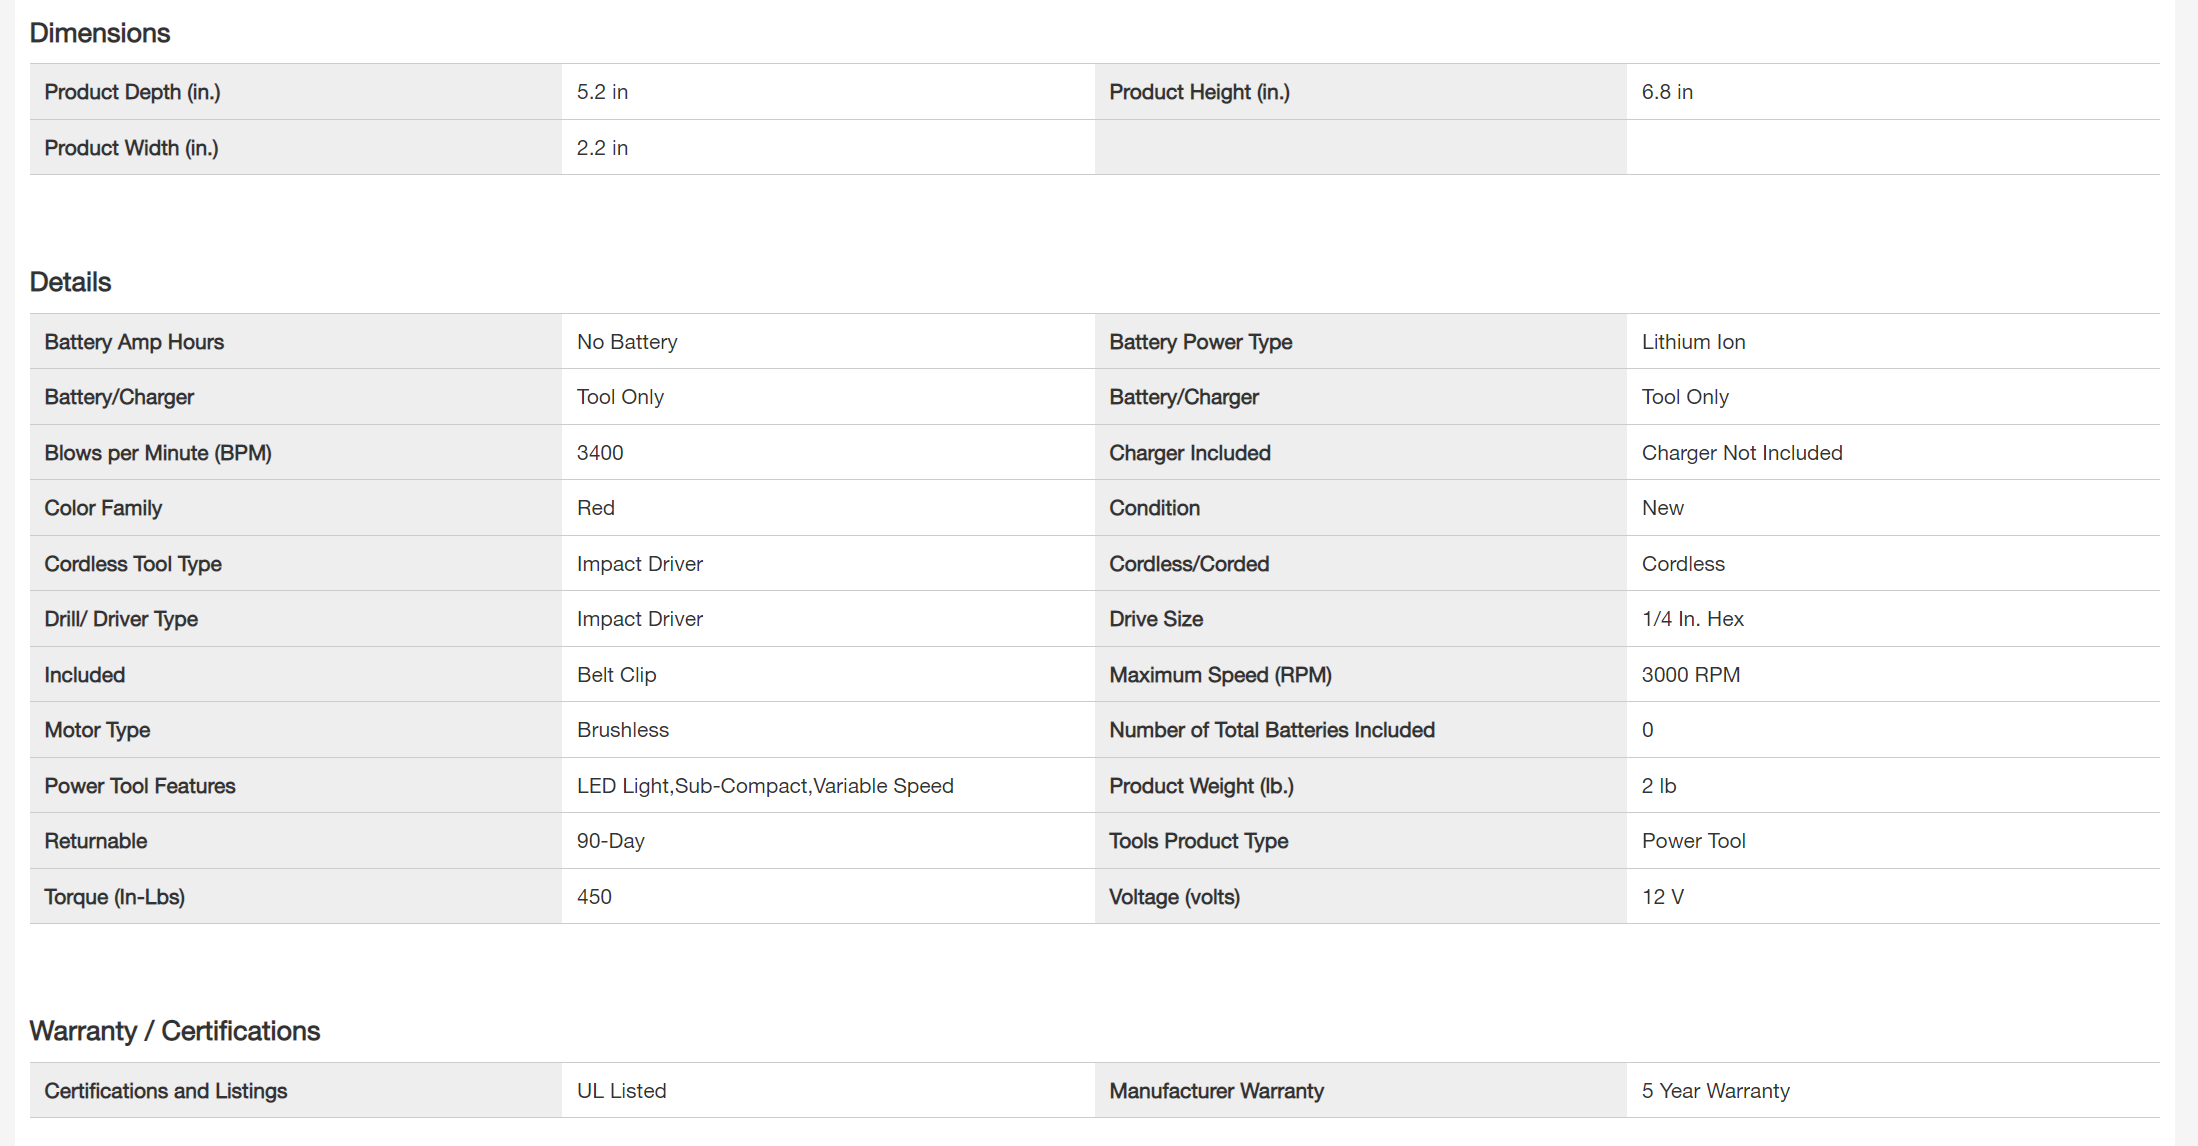The image size is (2198, 1146).
Task: Click the 1/4 In. Hex drive size value
Action: (x=1692, y=619)
